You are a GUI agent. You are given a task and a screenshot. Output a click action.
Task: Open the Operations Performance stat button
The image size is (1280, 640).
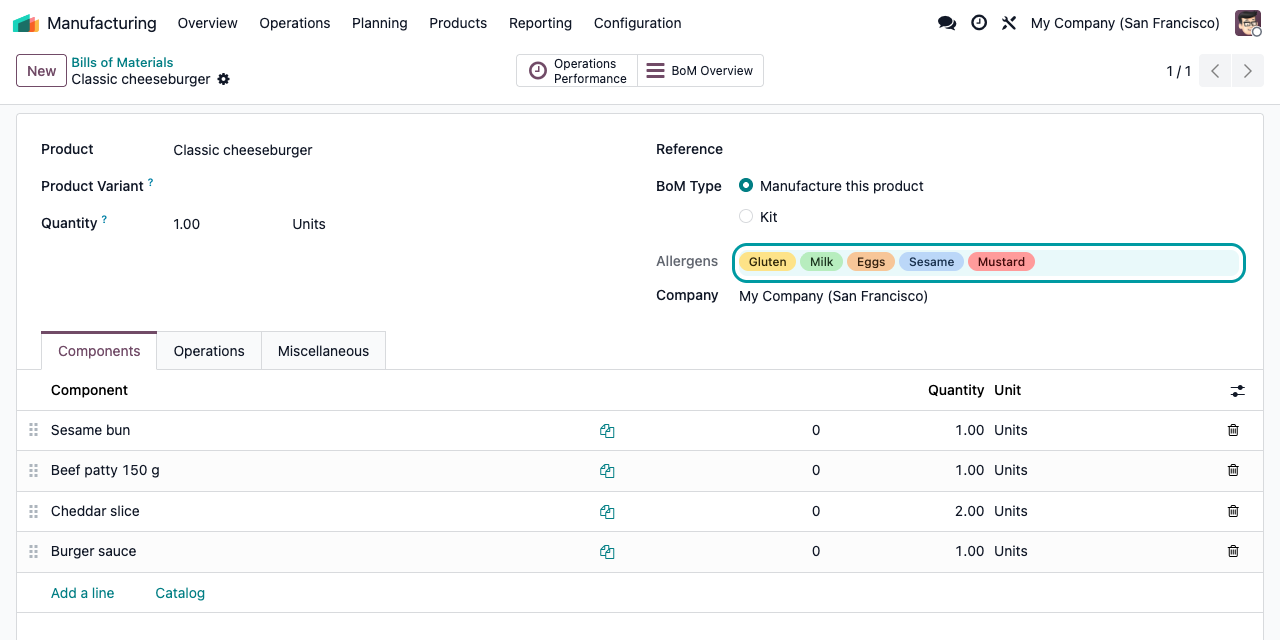click(577, 71)
